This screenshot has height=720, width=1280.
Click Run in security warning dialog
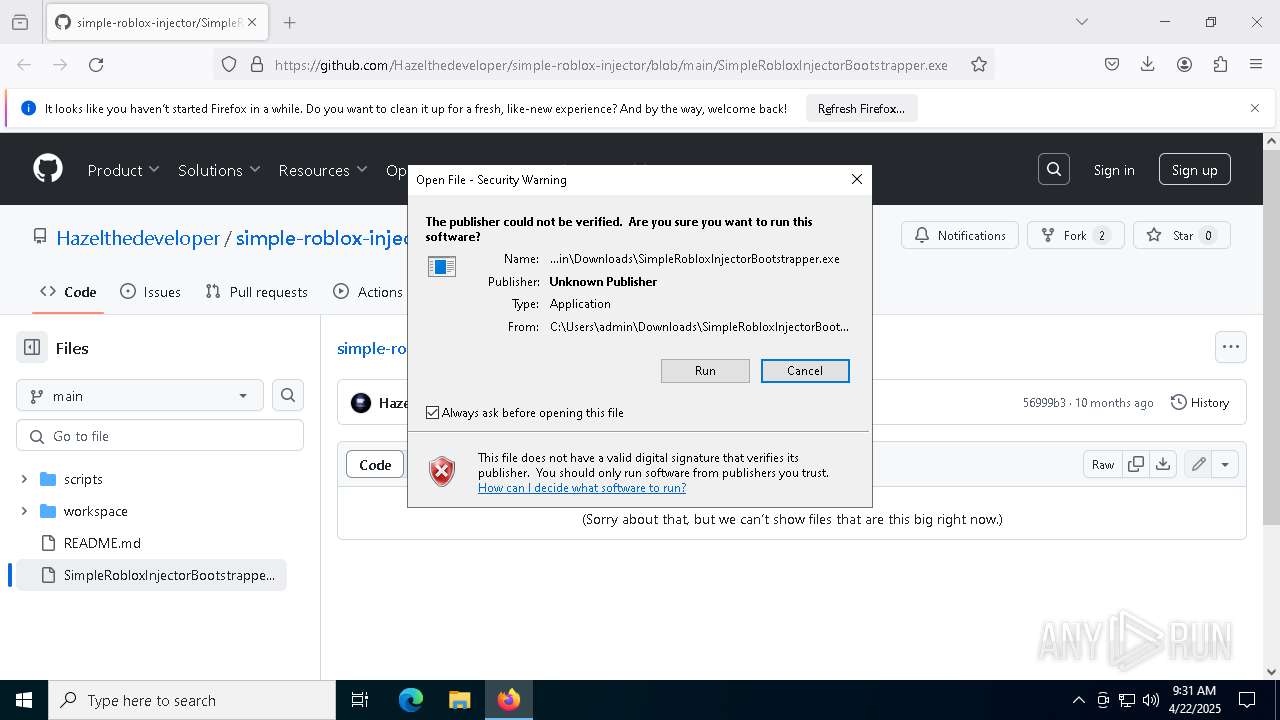pos(705,370)
